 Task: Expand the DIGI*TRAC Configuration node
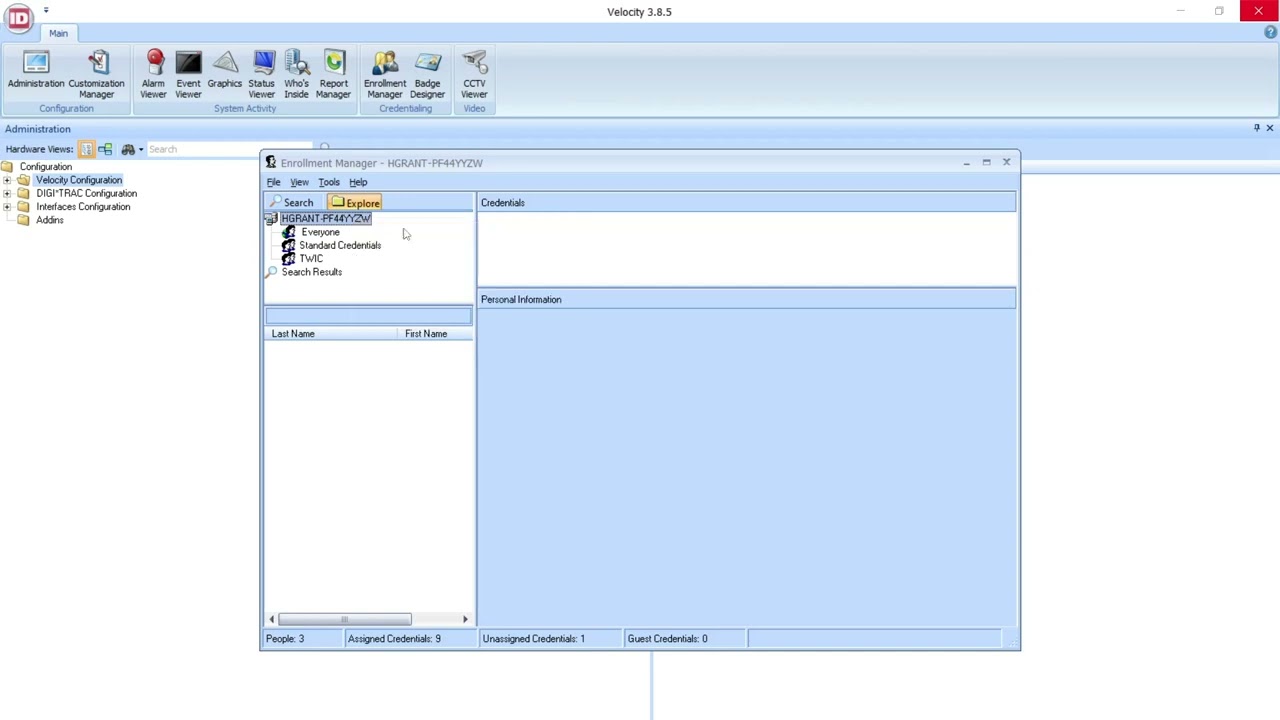tap(7, 193)
